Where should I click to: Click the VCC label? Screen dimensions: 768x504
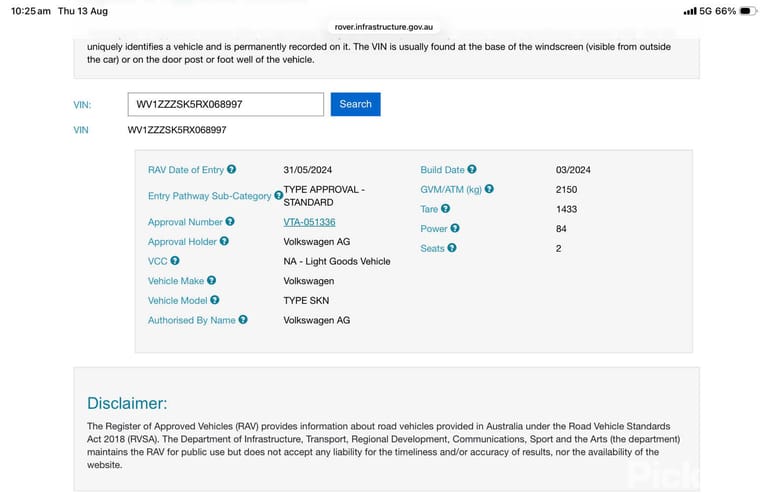point(158,262)
